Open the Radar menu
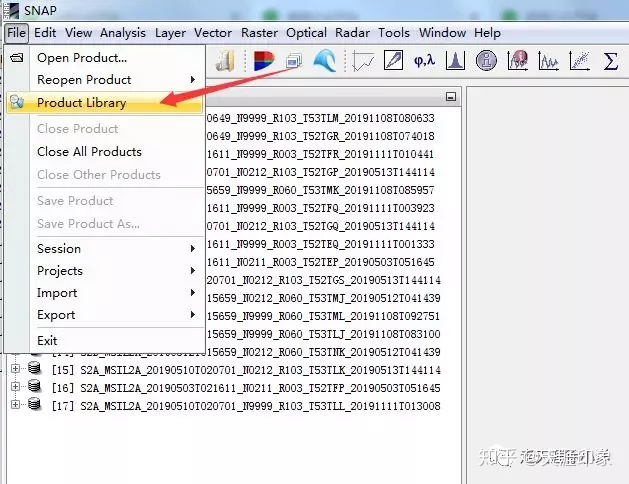Screen dimensions: 629x484 coord(352,32)
